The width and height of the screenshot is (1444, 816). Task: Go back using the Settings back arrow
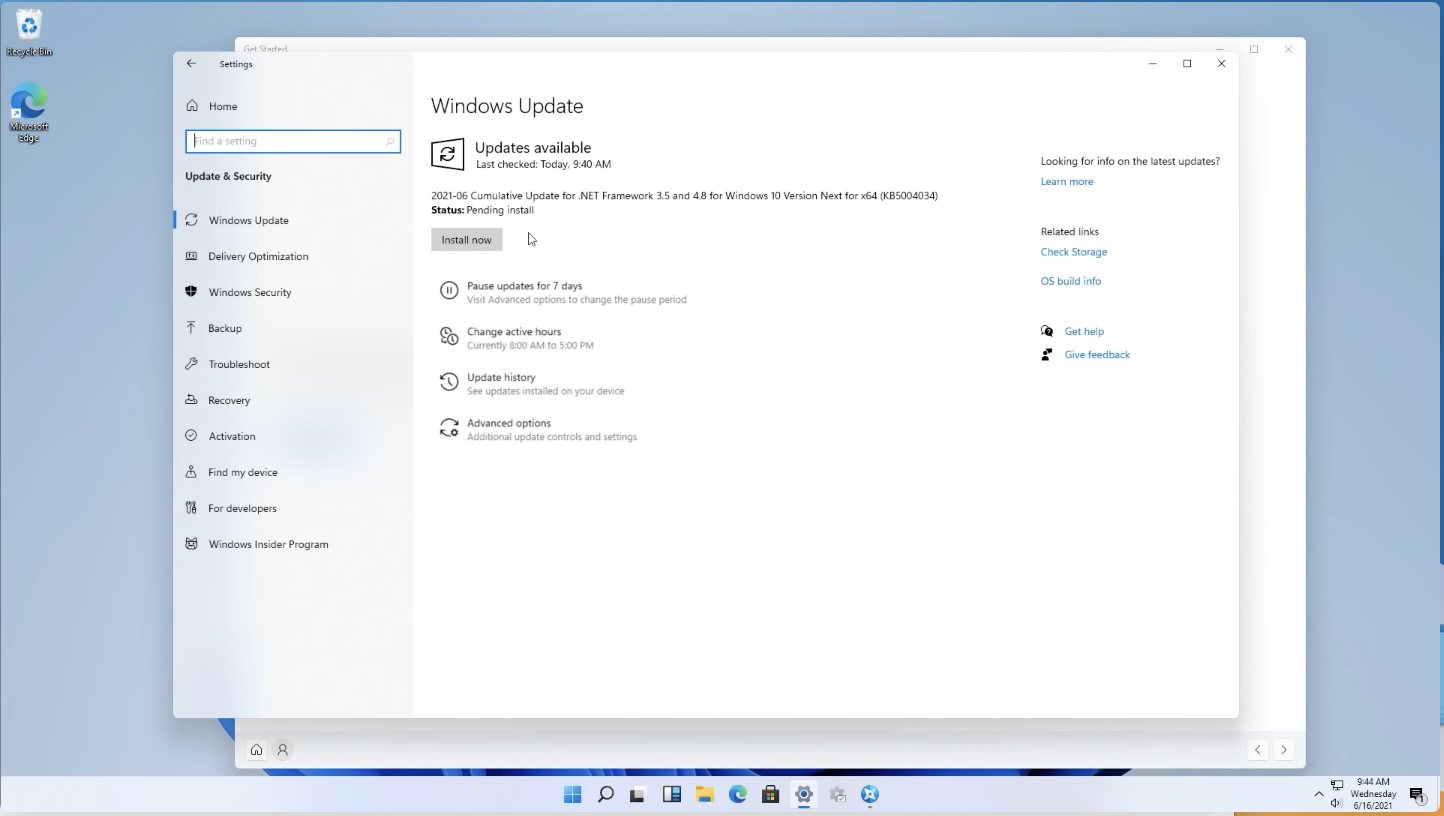click(191, 64)
